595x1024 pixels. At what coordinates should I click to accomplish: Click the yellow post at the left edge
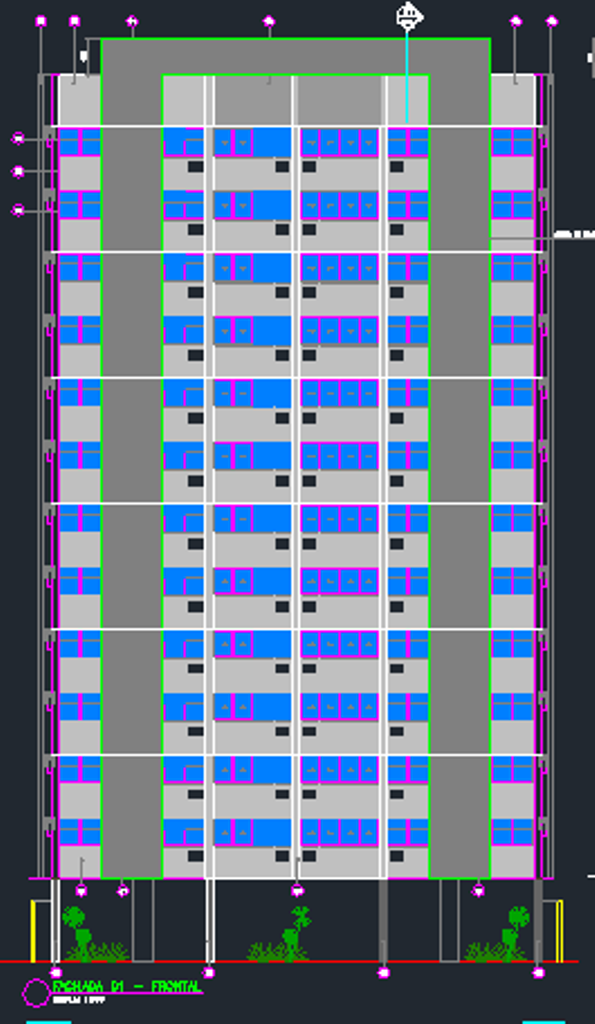point(33,931)
